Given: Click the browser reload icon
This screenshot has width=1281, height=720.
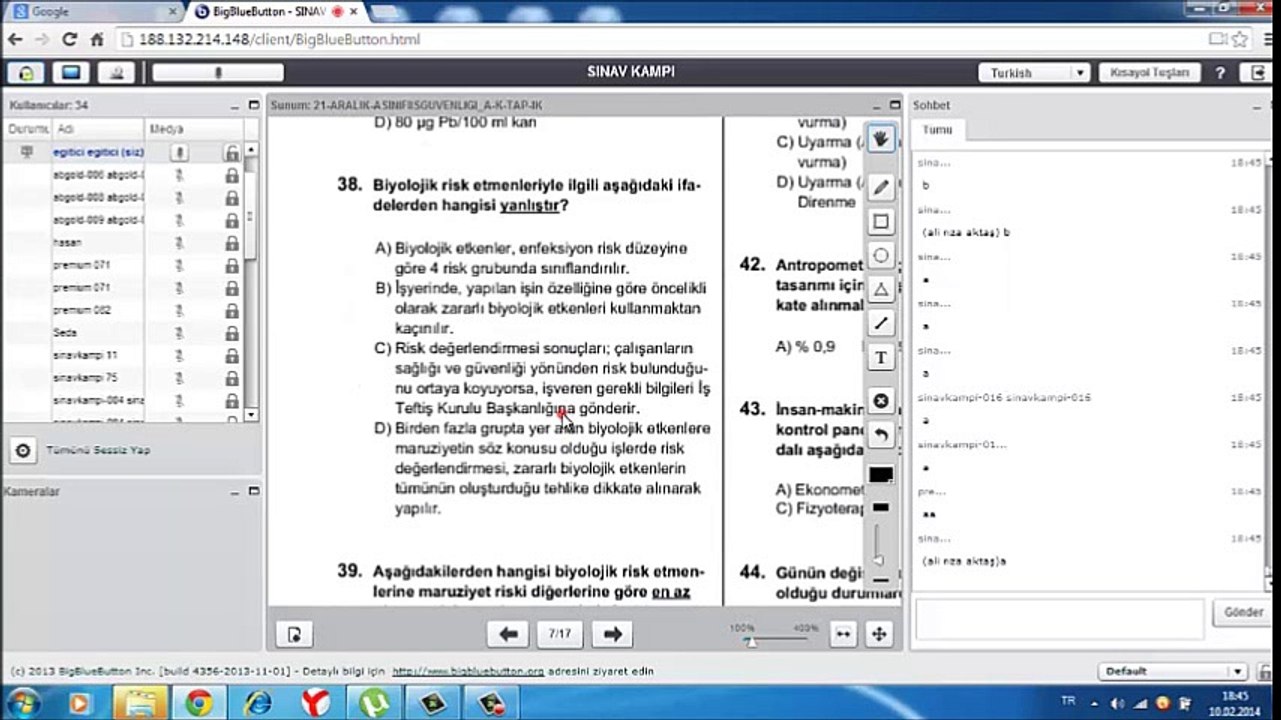Looking at the screenshot, I should (69, 40).
